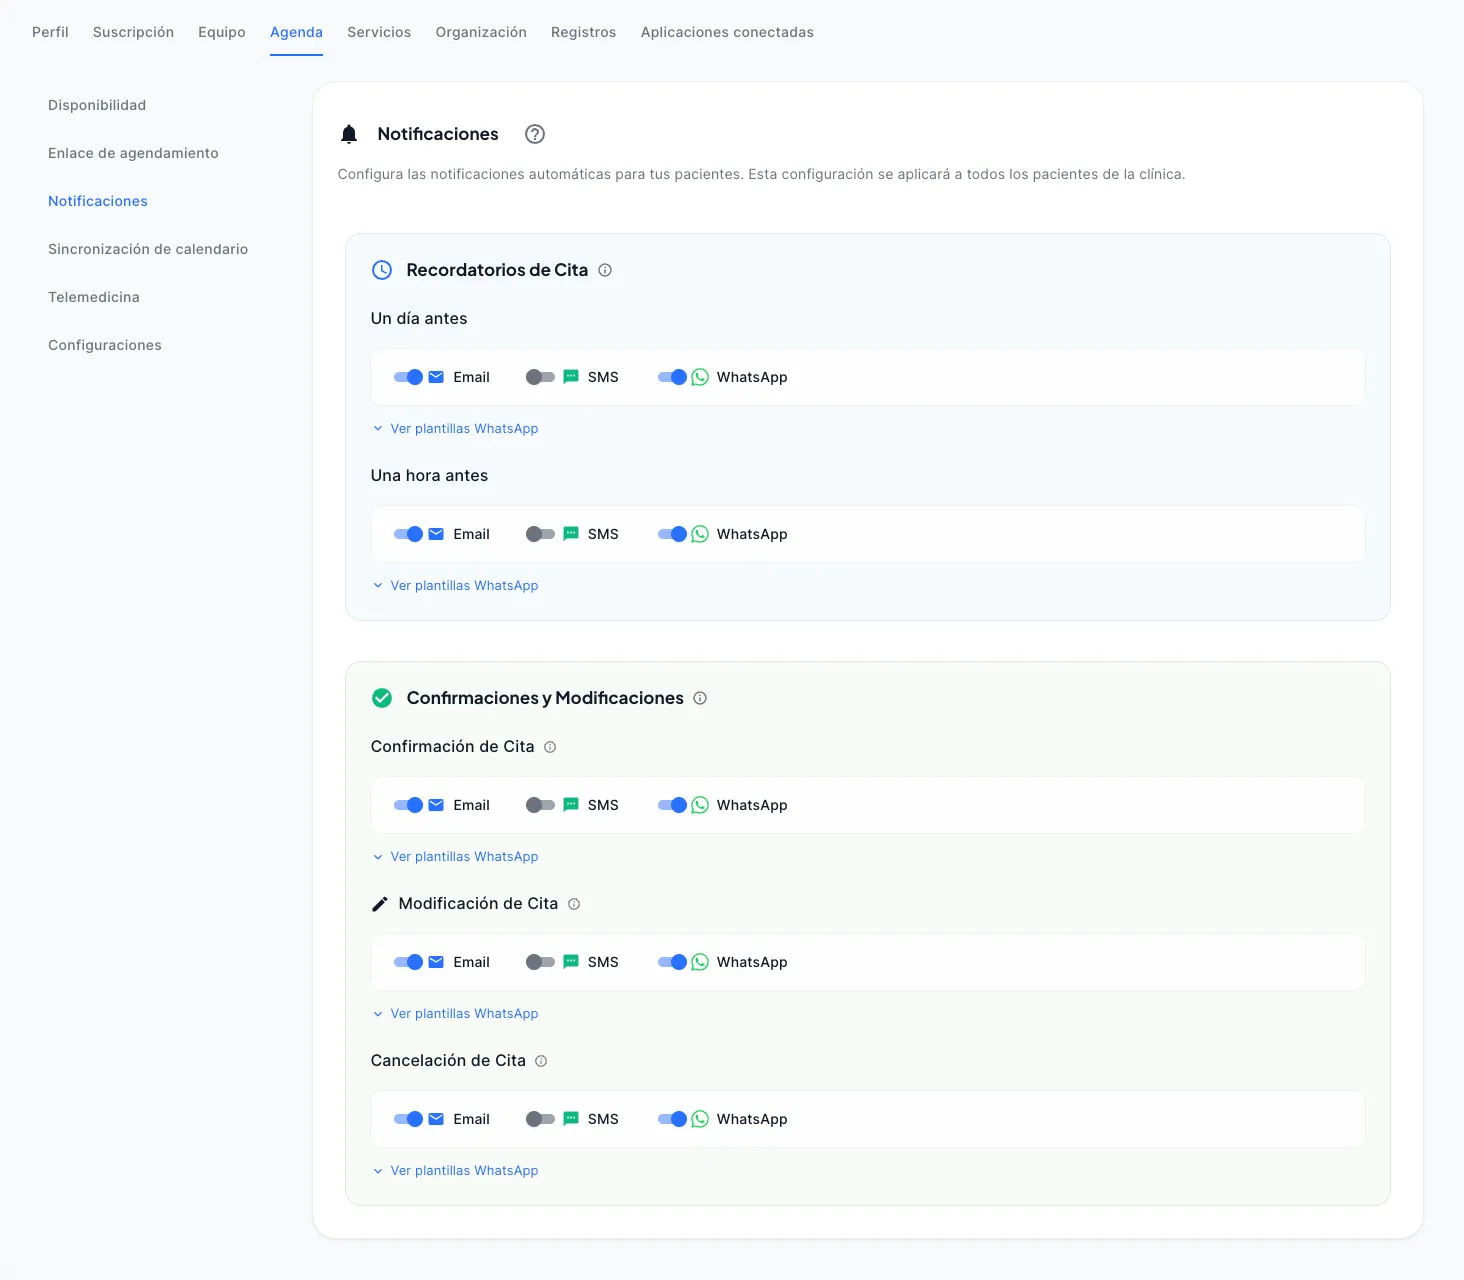
Task: Click the clock icon by Recordatorios de Cita
Action: pos(383,270)
